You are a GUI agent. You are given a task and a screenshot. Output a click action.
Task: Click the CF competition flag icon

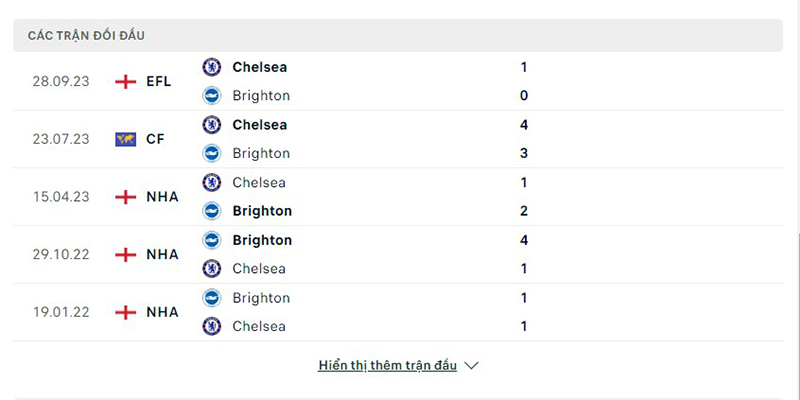[x=125, y=139]
